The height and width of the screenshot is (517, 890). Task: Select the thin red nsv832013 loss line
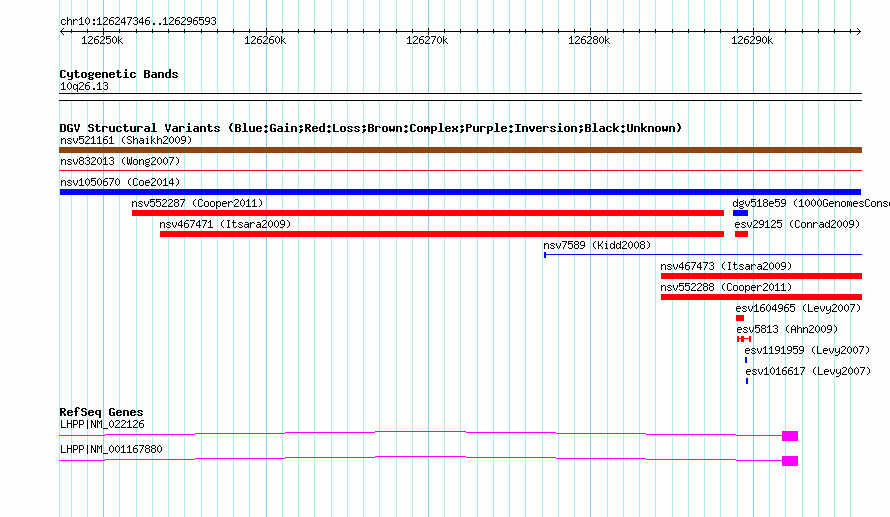[x=460, y=170]
